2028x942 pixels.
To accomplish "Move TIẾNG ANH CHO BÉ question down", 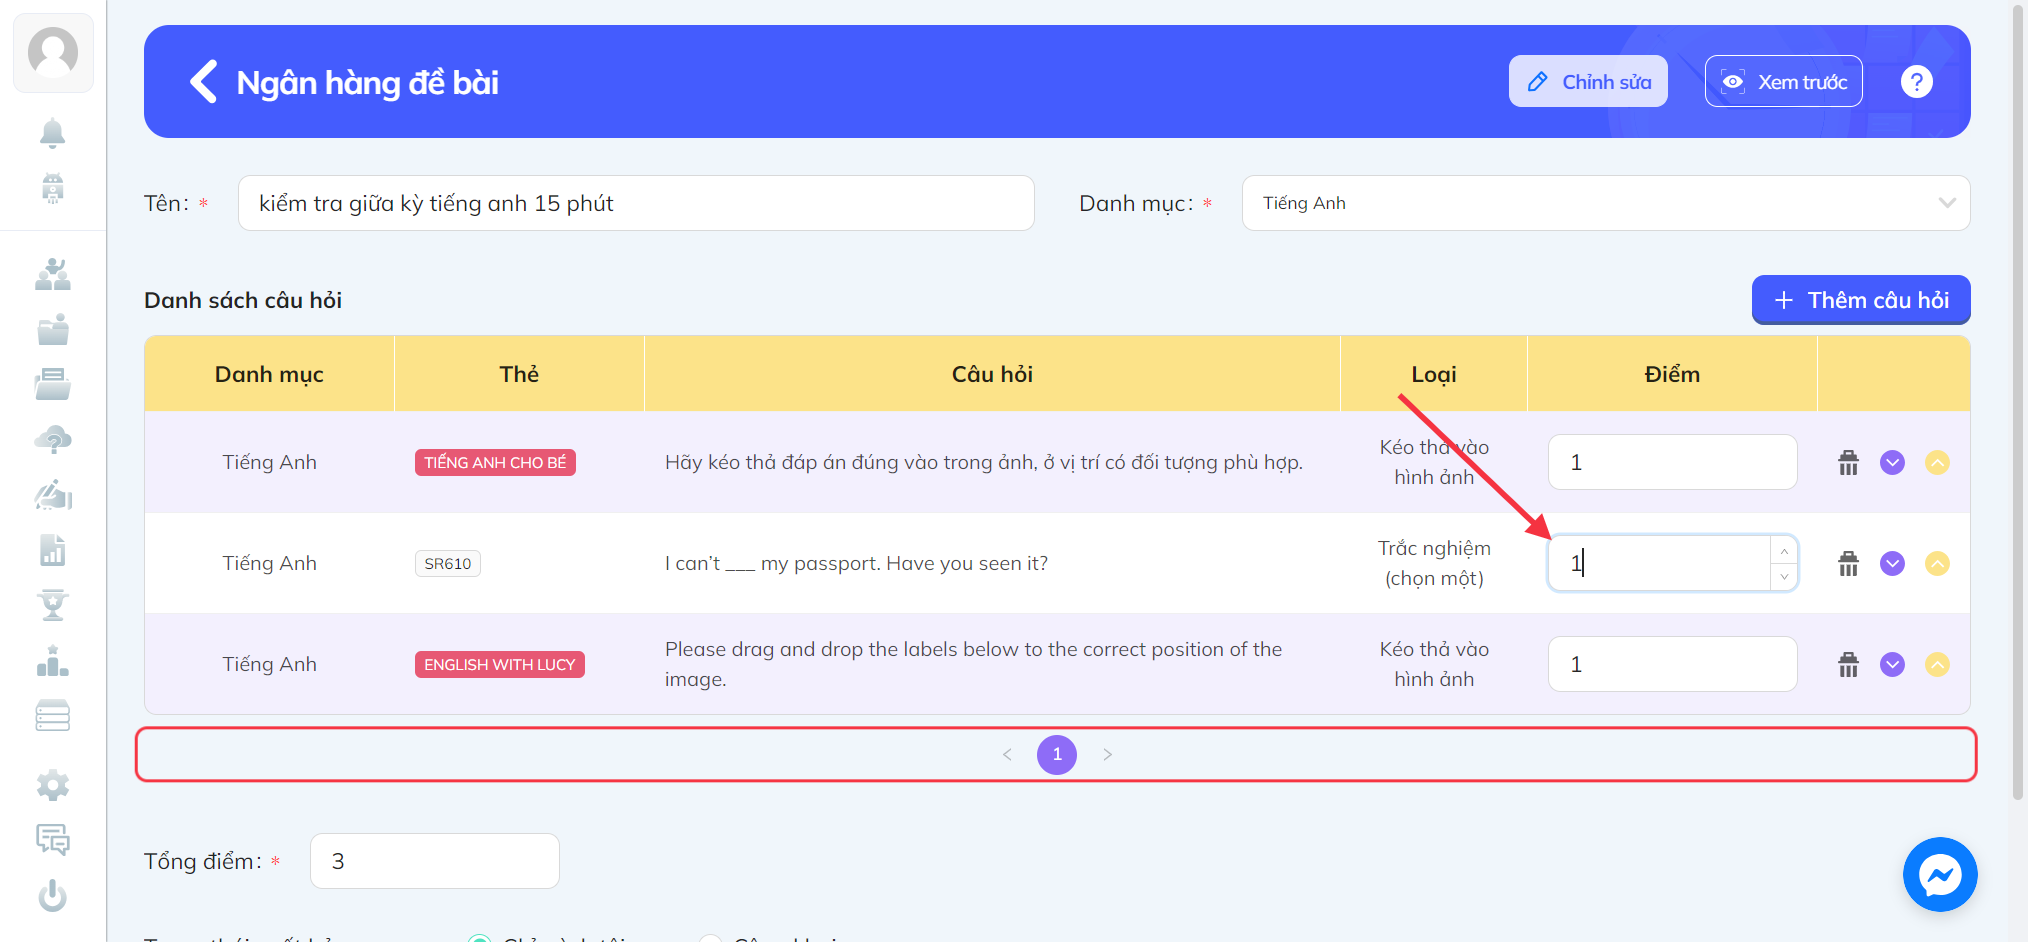I will (1892, 463).
